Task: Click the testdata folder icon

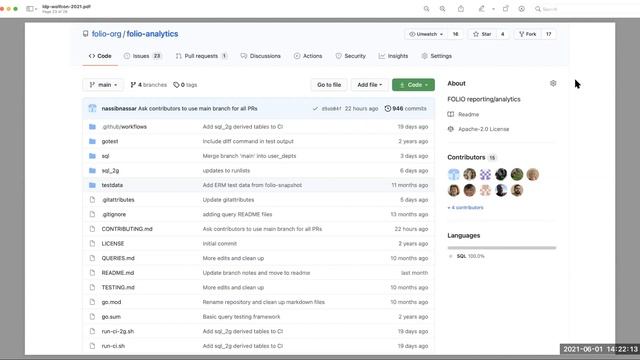Action: (92, 185)
